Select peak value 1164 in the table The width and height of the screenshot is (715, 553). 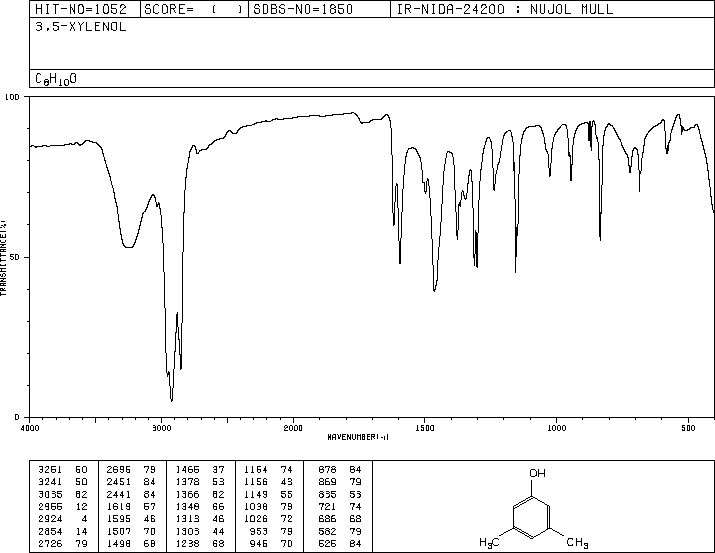pos(256,470)
